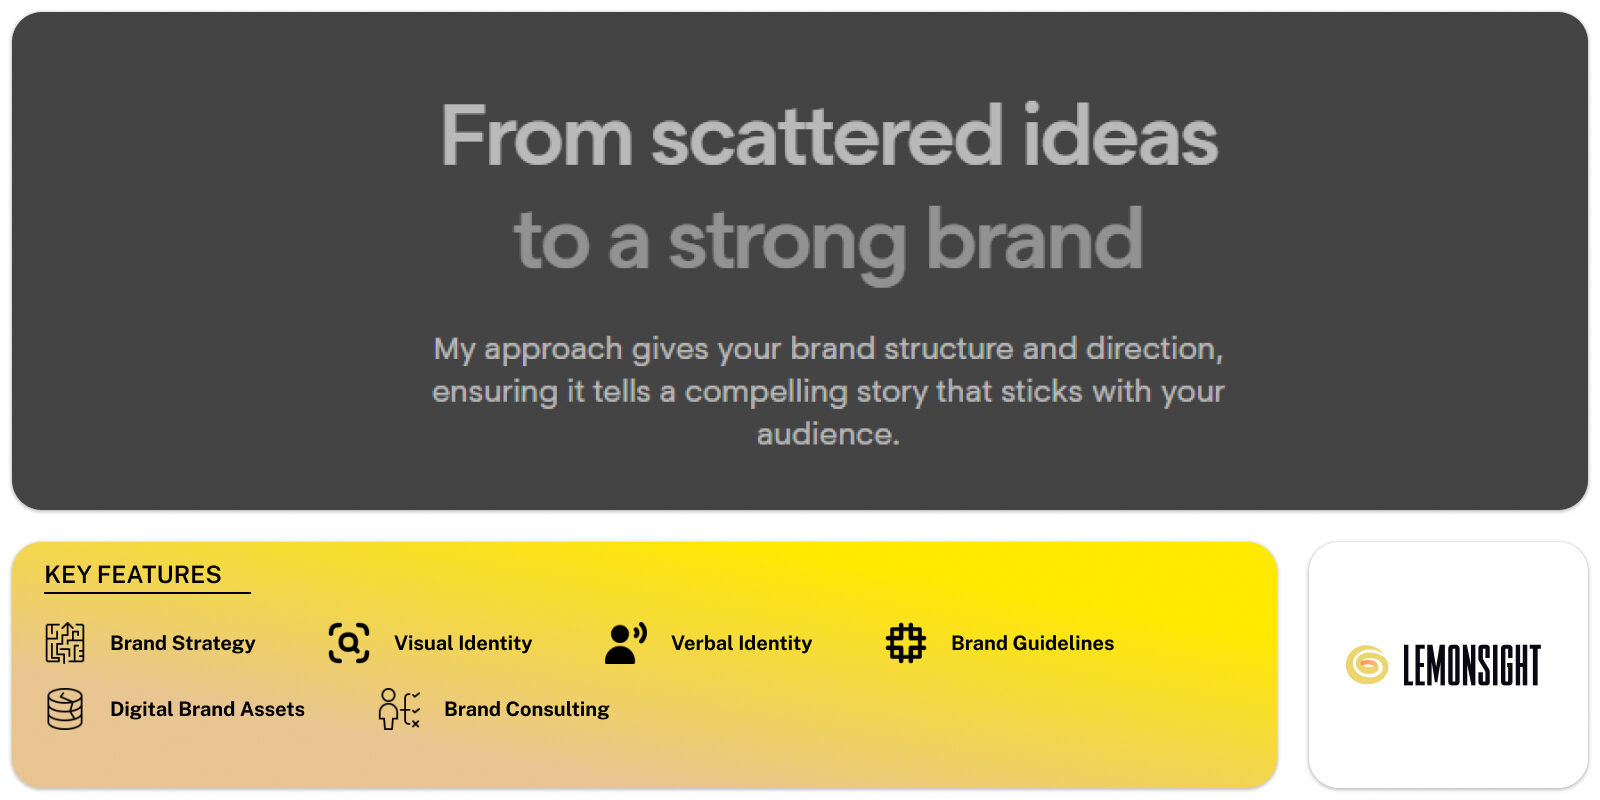This screenshot has width=1600, height=800.
Task: Click the Visual Identity scan icon
Action: click(349, 643)
